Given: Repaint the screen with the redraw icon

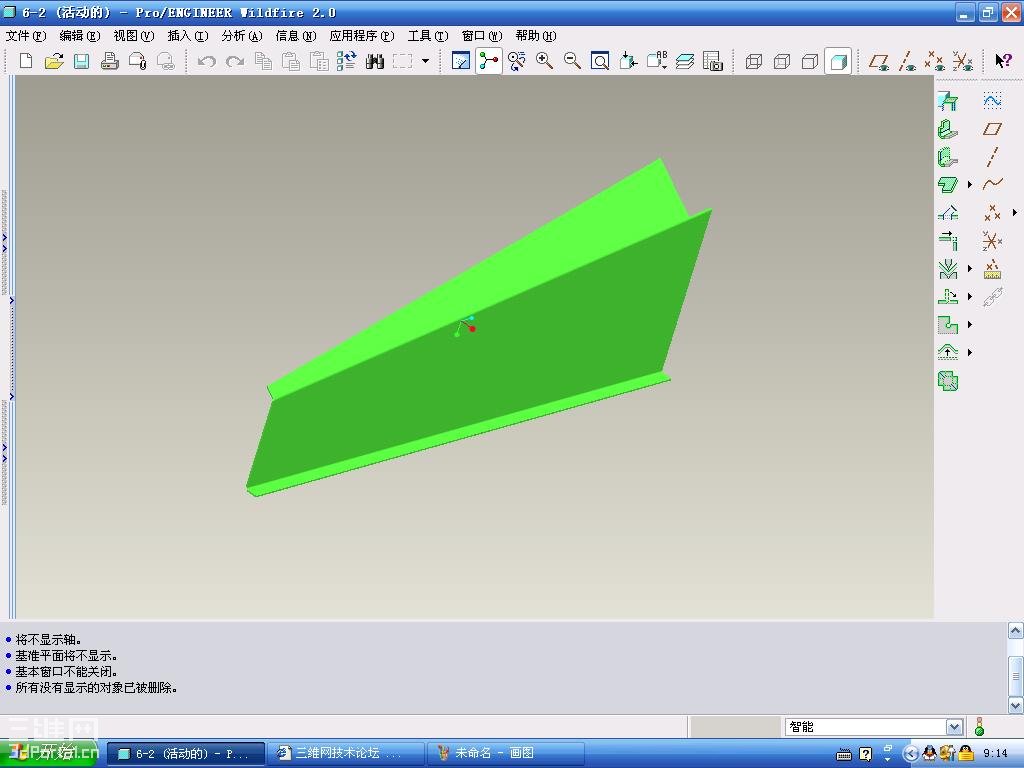Looking at the screenshot, I should (460, 61).
